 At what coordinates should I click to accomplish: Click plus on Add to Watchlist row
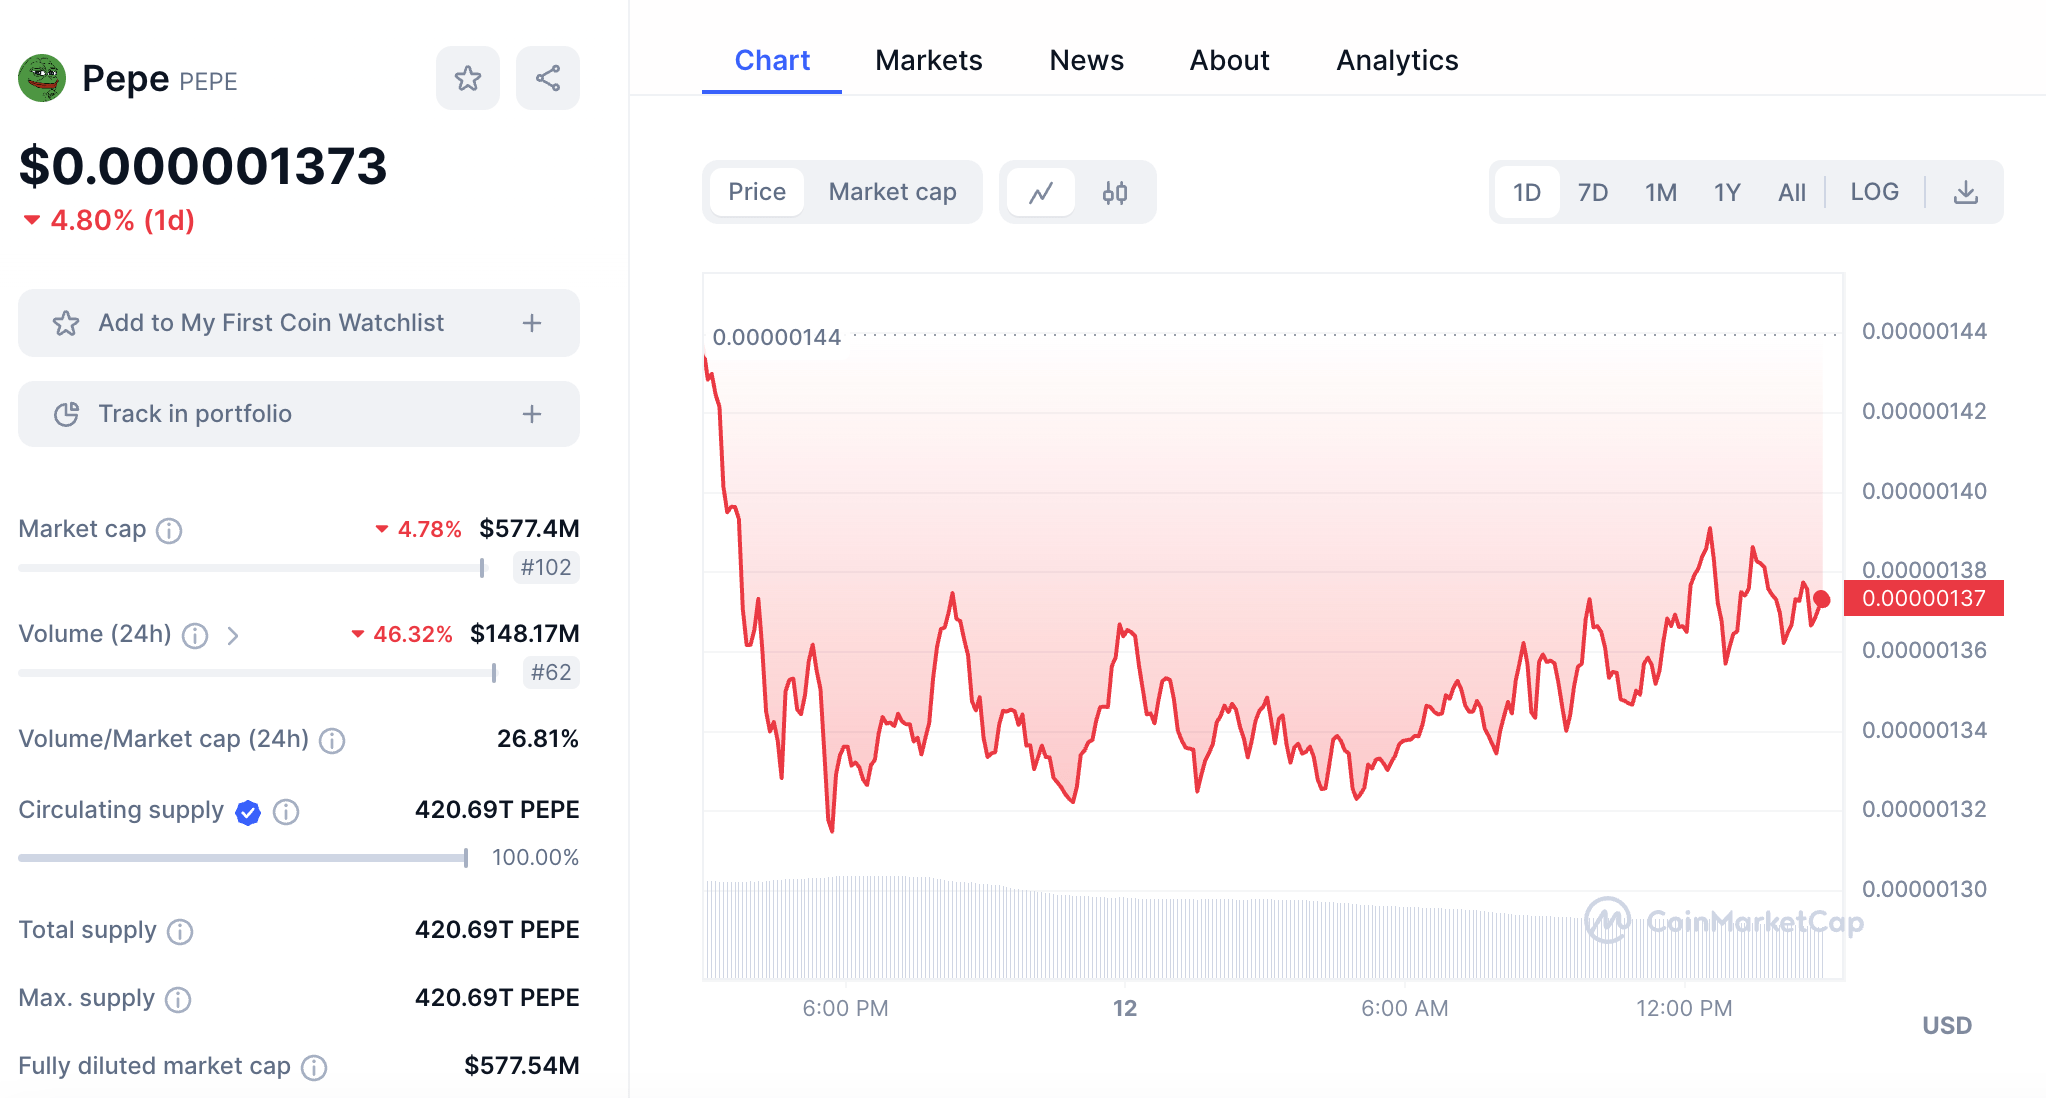532,323
